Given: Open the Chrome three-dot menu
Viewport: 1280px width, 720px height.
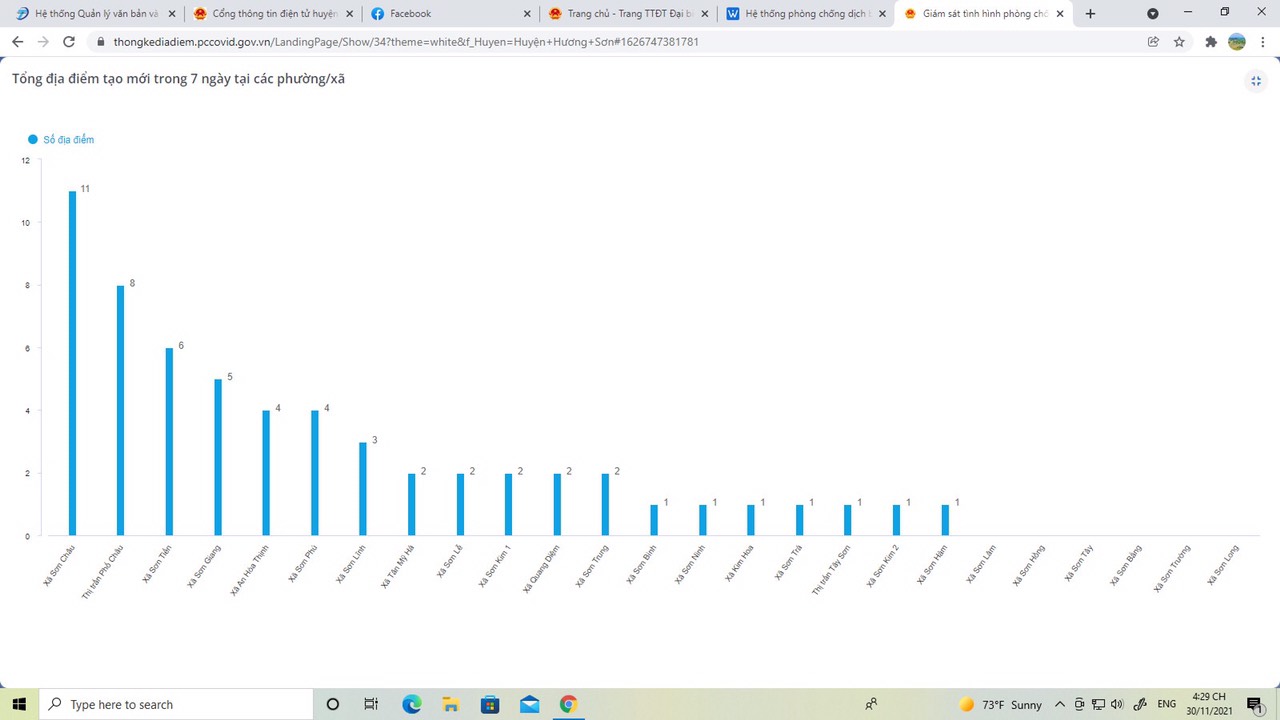Looking at the screenshot, I should point(1263,42).
